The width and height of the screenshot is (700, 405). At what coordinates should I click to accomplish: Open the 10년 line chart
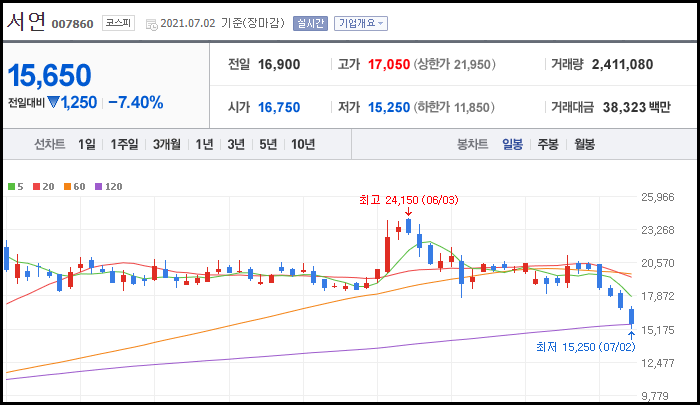303,144
